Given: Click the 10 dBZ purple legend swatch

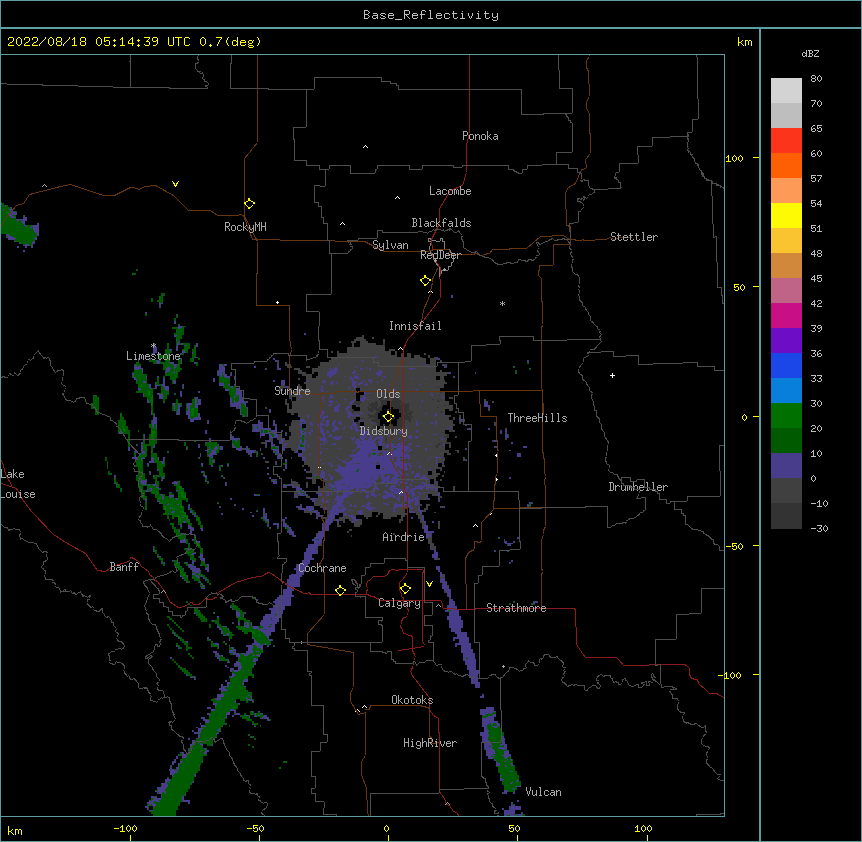Looking at the screenshot, I should 786,466.
